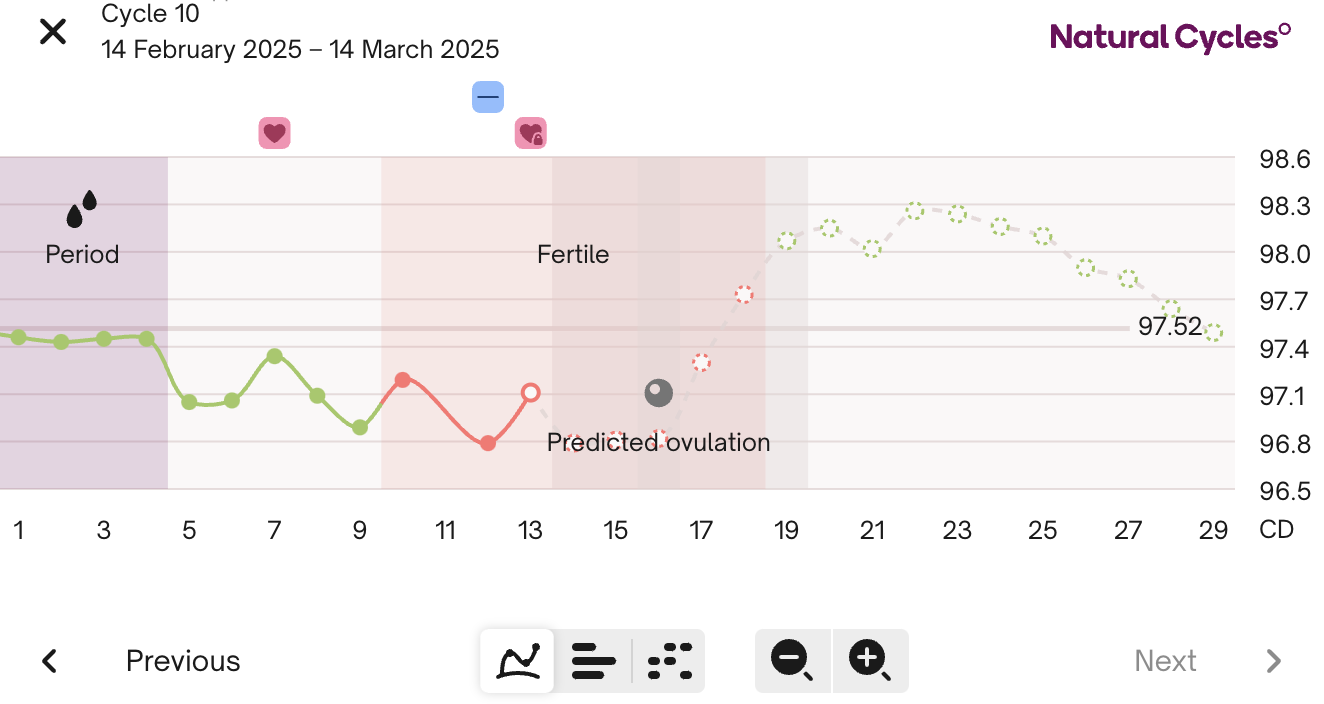Image resolution: width=1324 pixels, height=704 pixels.
Task: Switch to the curve graph view
Action: click(517, 660)
